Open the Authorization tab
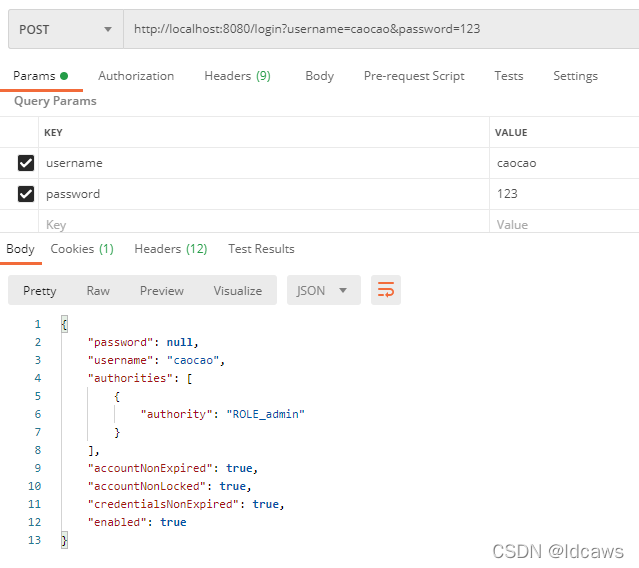This screenshot has width=639, height=568. point(136,76)
